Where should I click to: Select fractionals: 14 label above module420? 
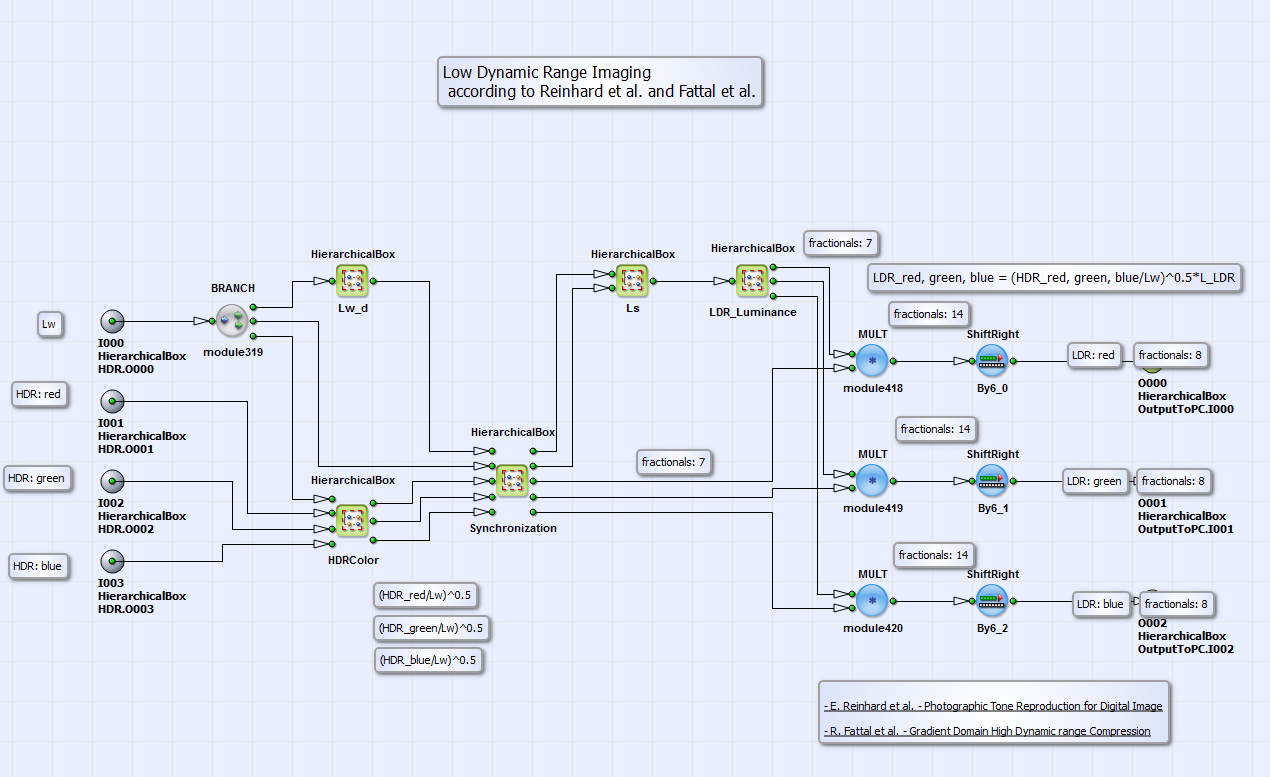(x=934, y=555)
